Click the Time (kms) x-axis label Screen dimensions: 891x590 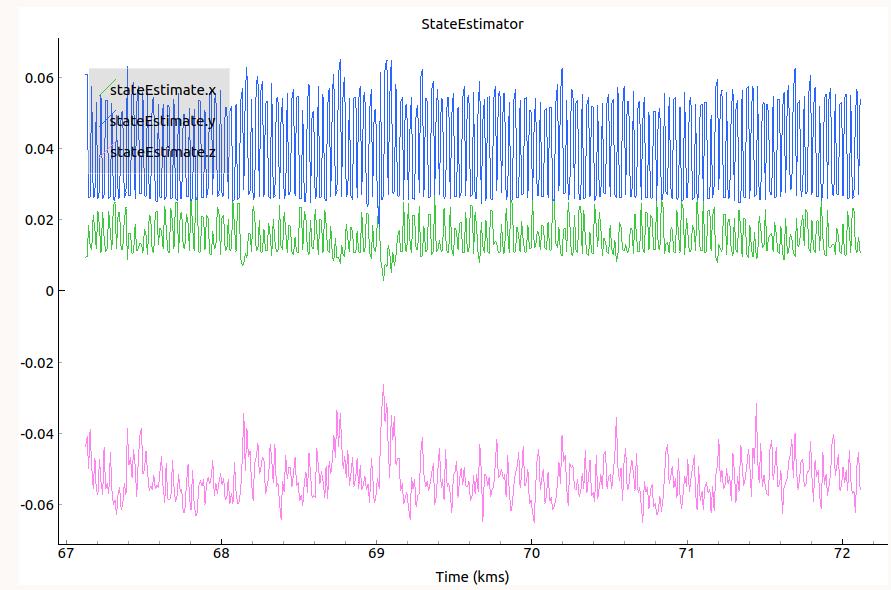pyautogui.click(x=472, y=577)
